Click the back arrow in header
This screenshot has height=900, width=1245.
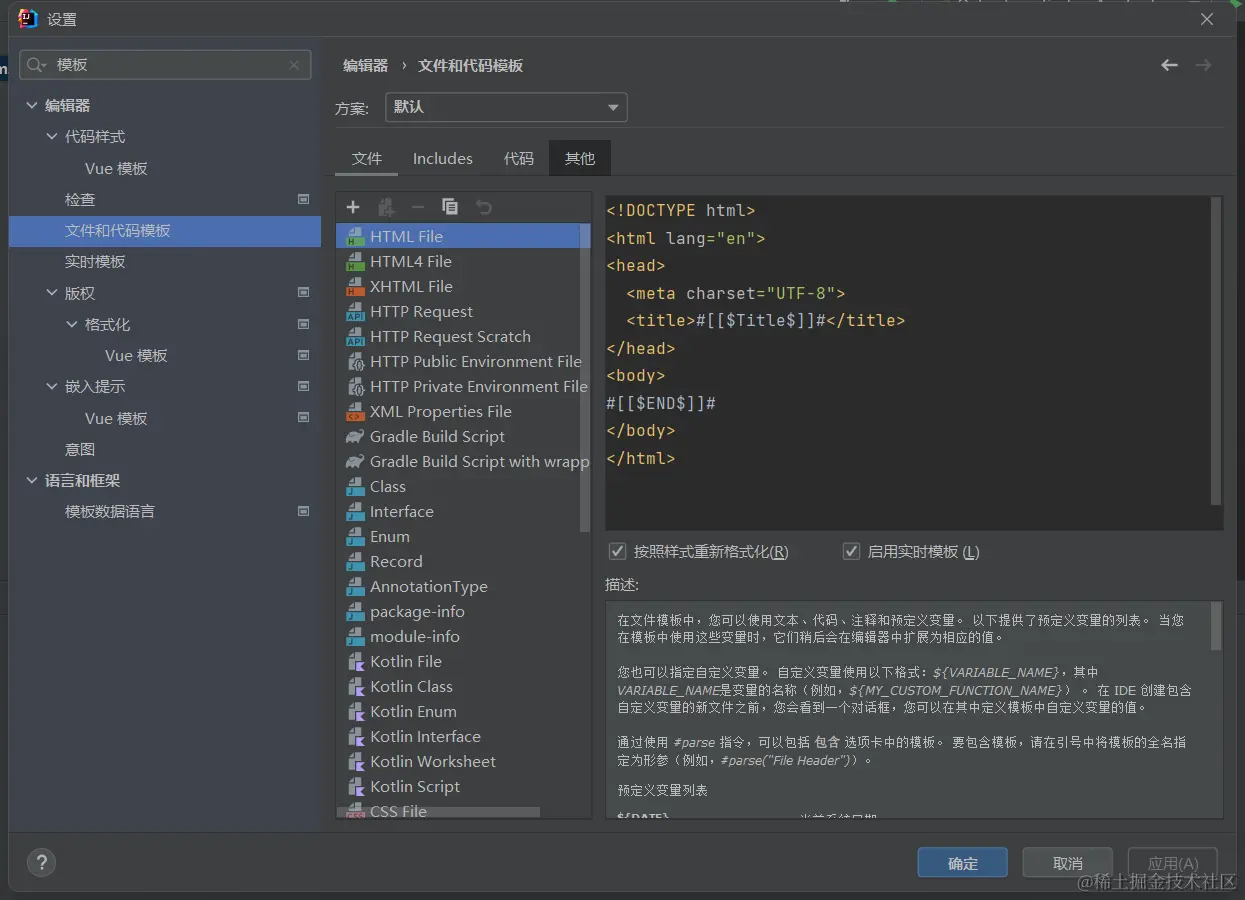1169,65
